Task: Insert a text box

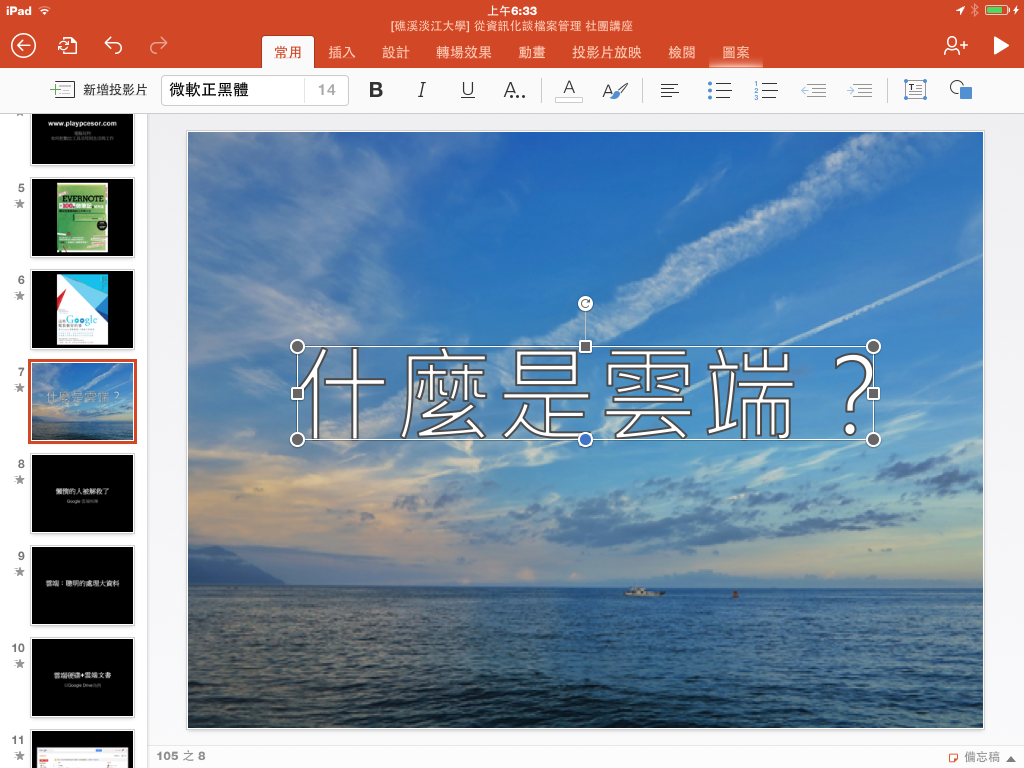Action: point(915,90)
